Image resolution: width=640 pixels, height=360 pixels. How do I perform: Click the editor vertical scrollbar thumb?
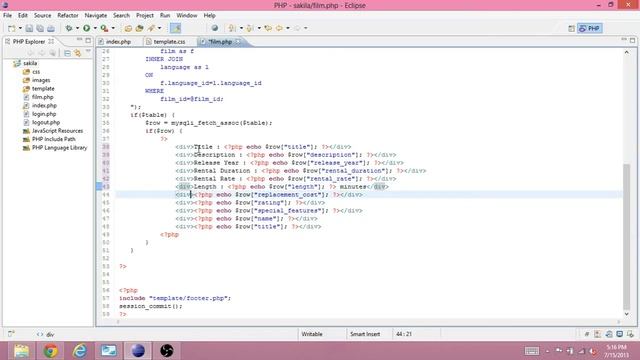click(627, 236)
